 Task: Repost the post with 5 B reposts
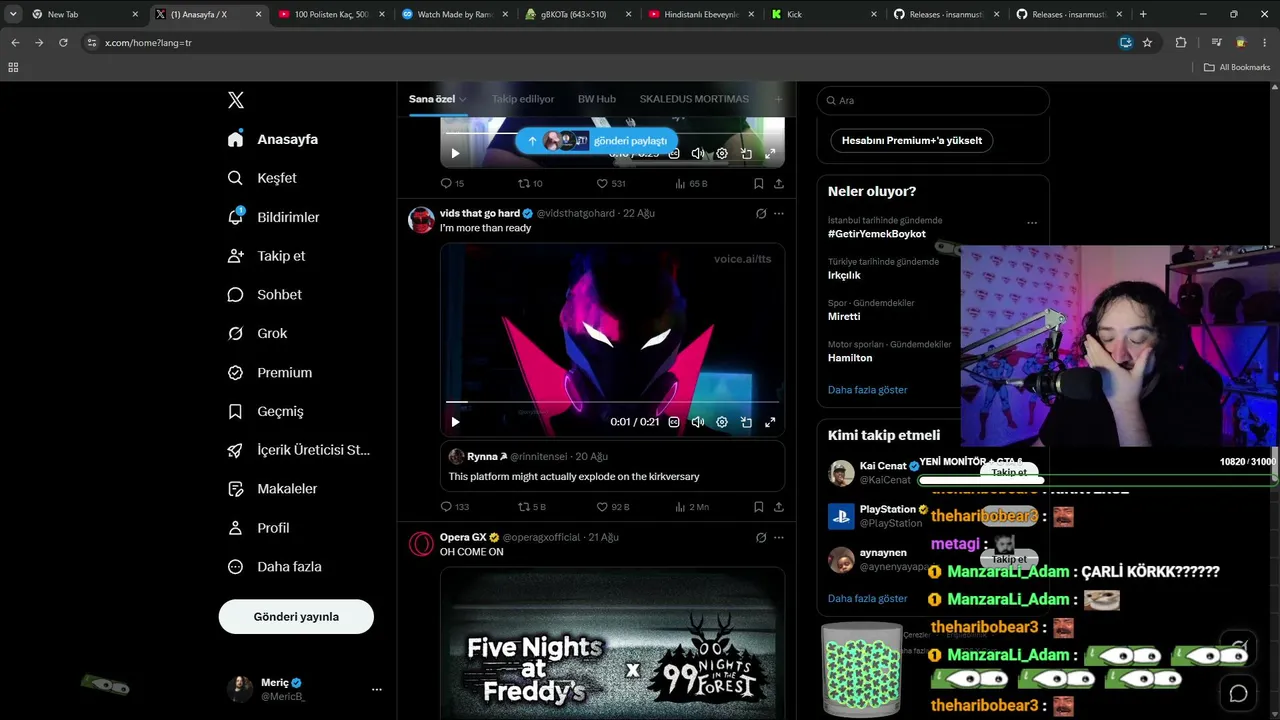click(531, 507)
